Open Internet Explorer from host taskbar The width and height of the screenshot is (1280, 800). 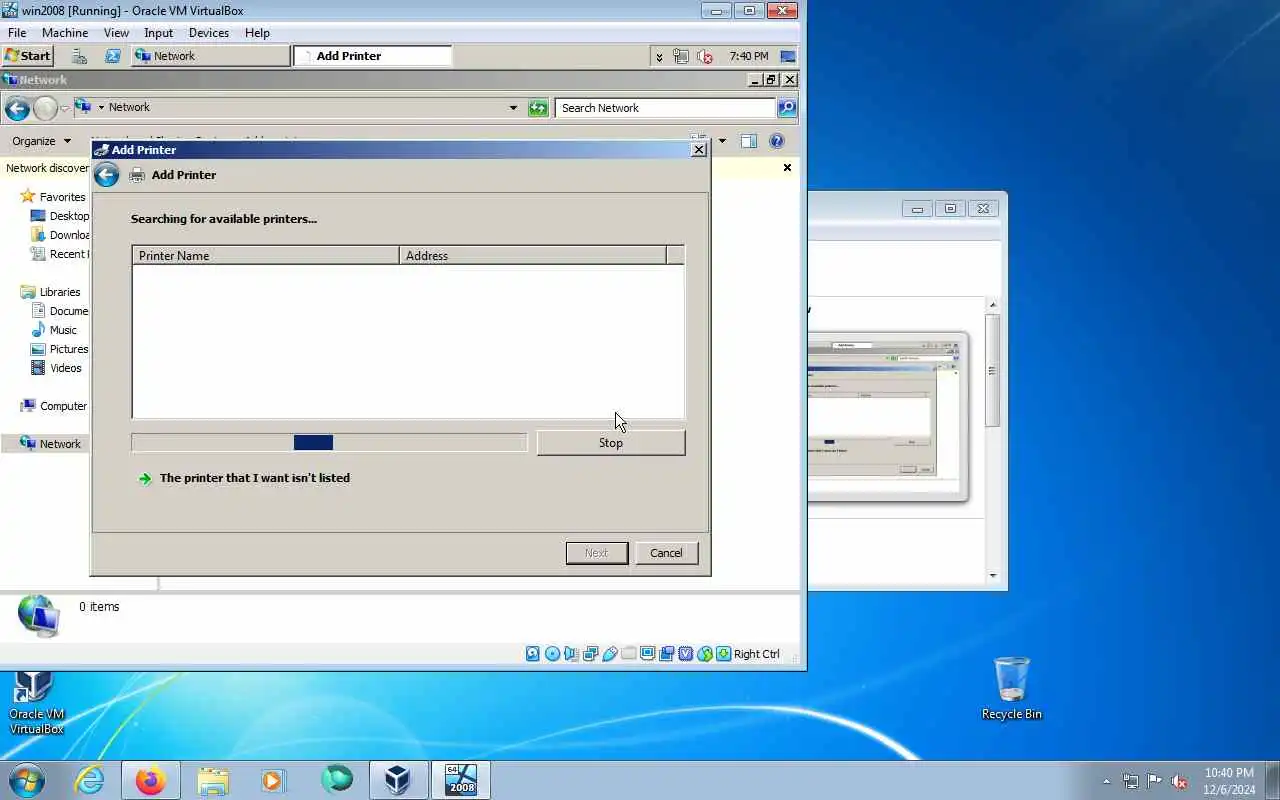pos(90,780)
